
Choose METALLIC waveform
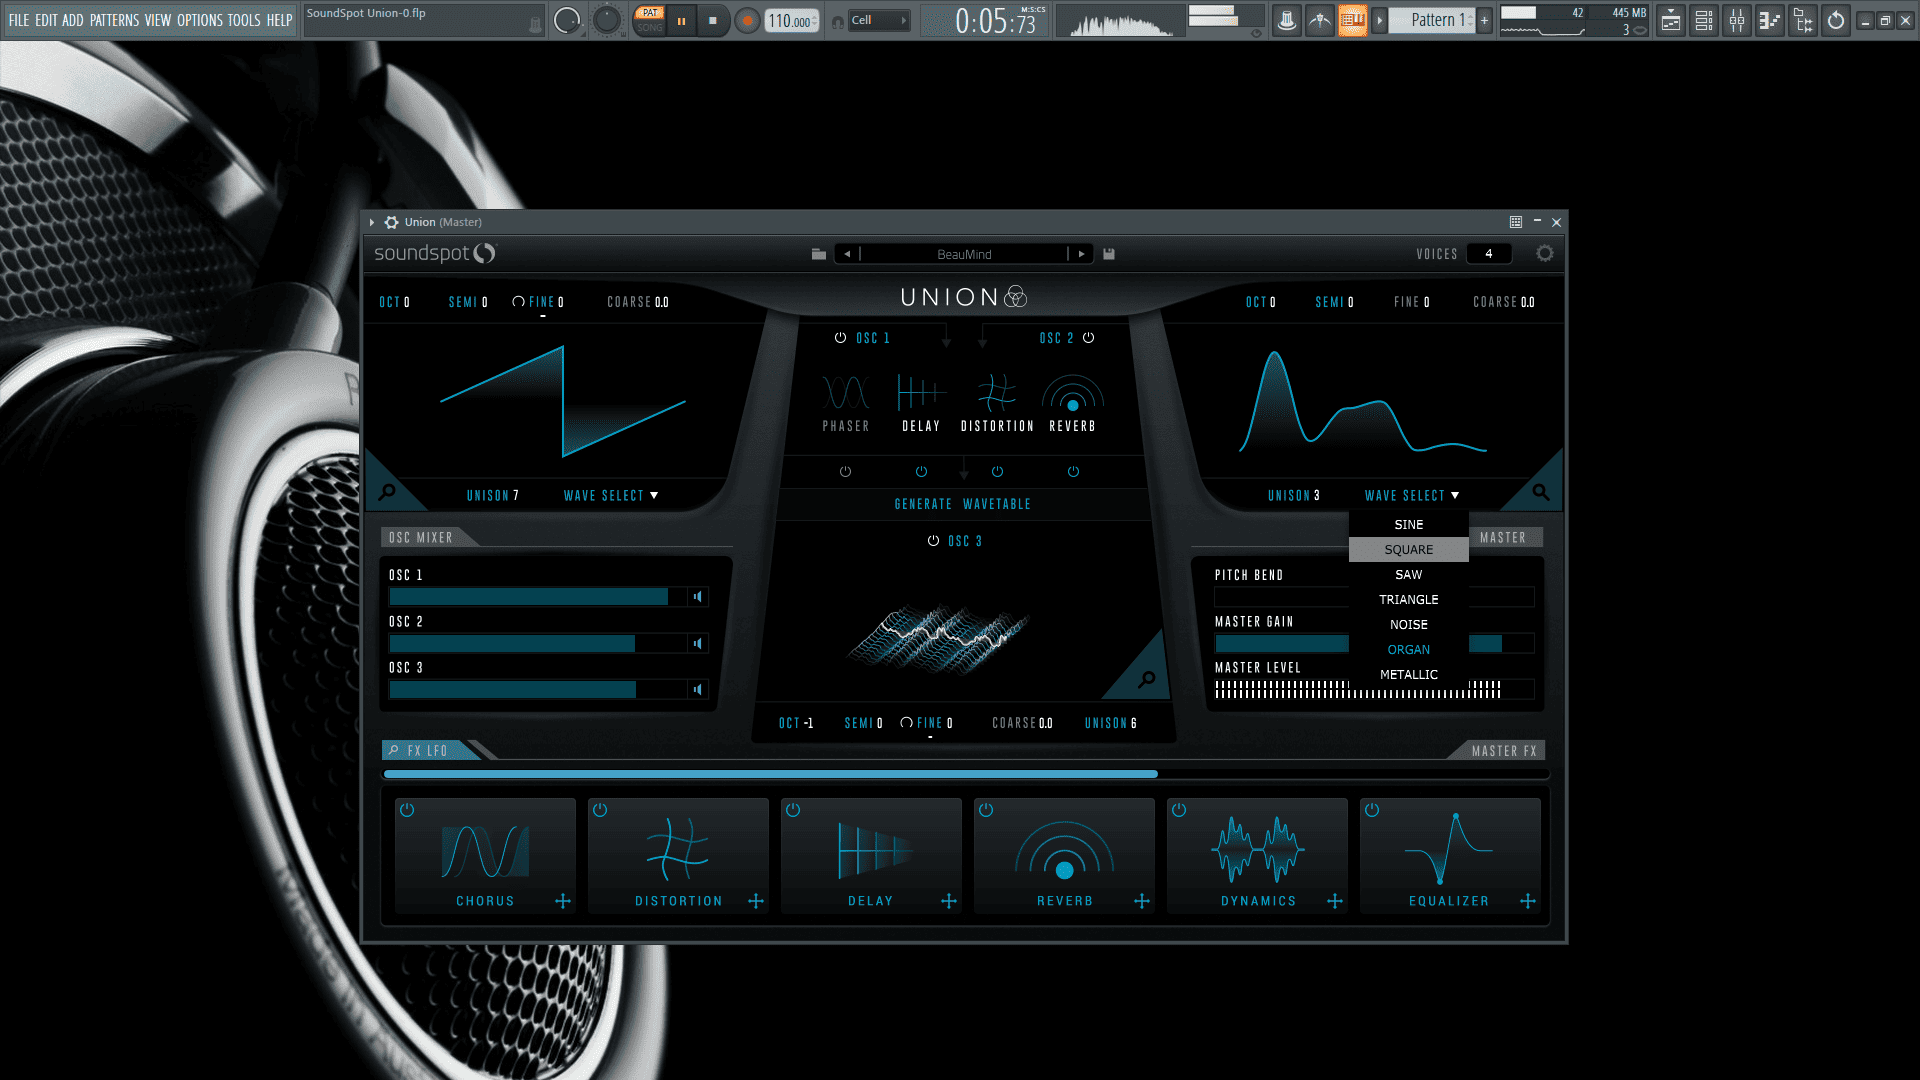(x=1408, y=675)
